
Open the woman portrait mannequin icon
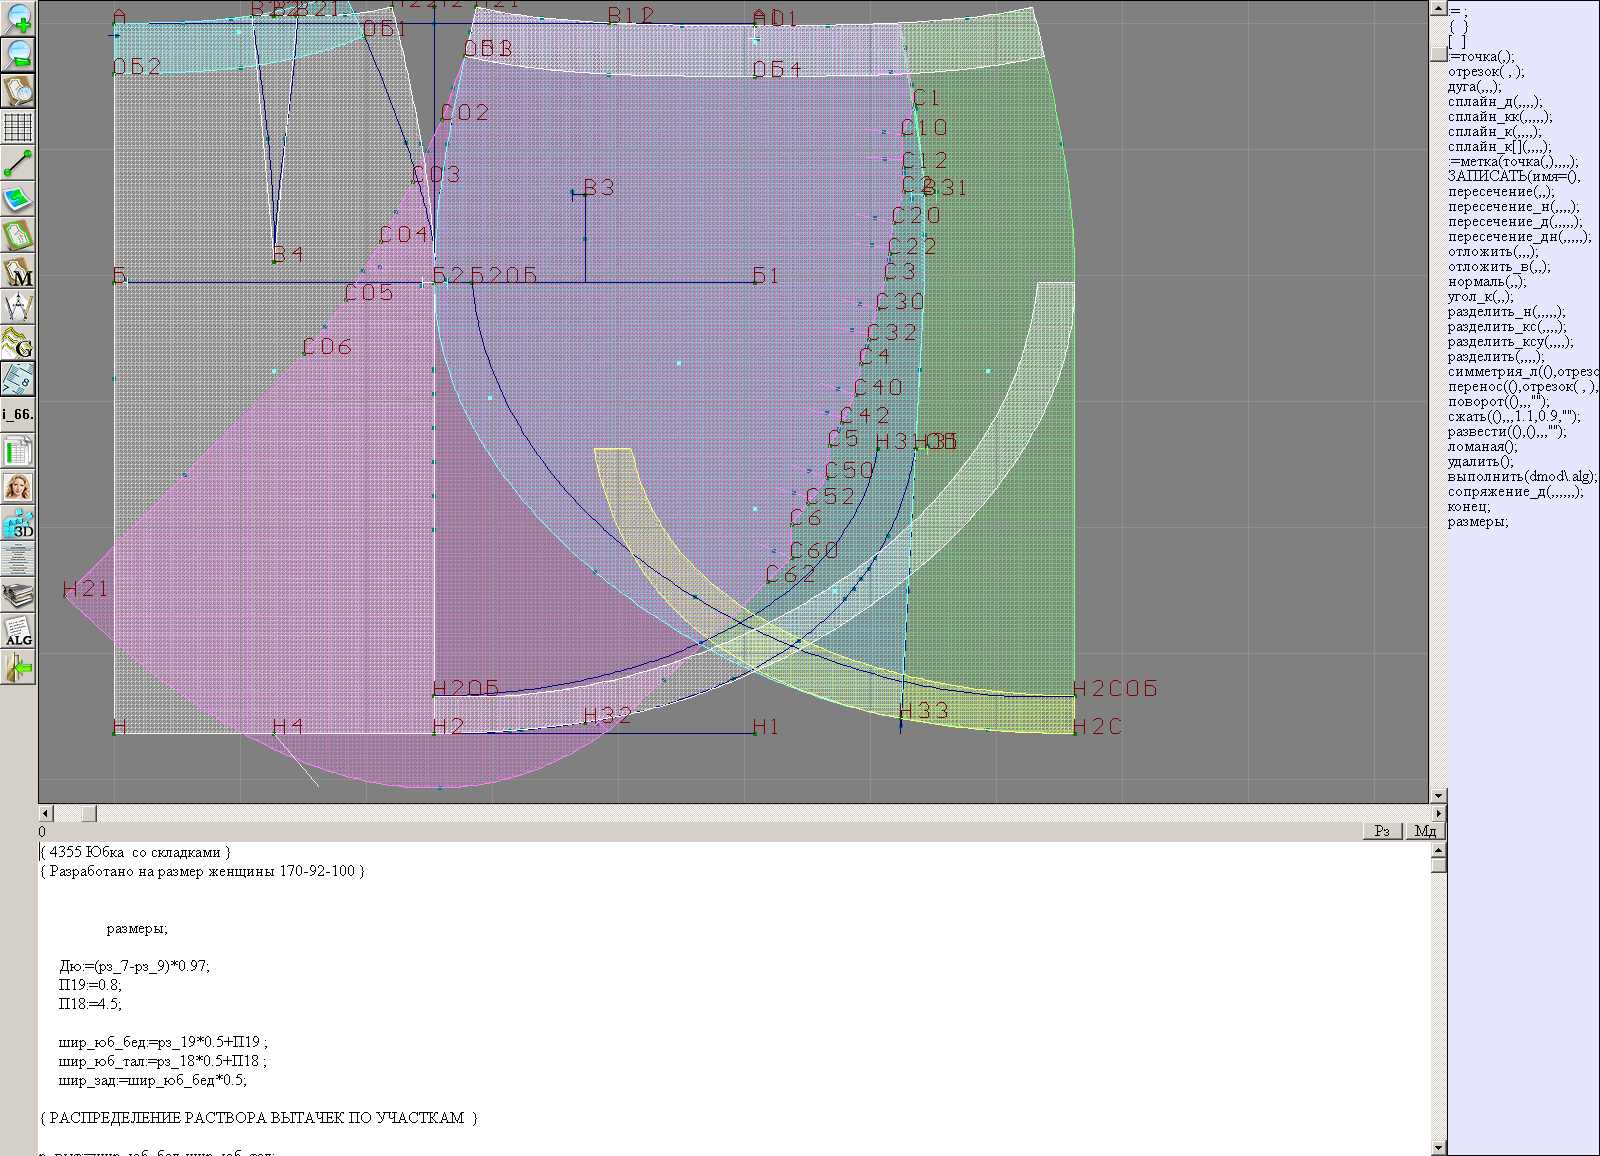tap(18, 488)
